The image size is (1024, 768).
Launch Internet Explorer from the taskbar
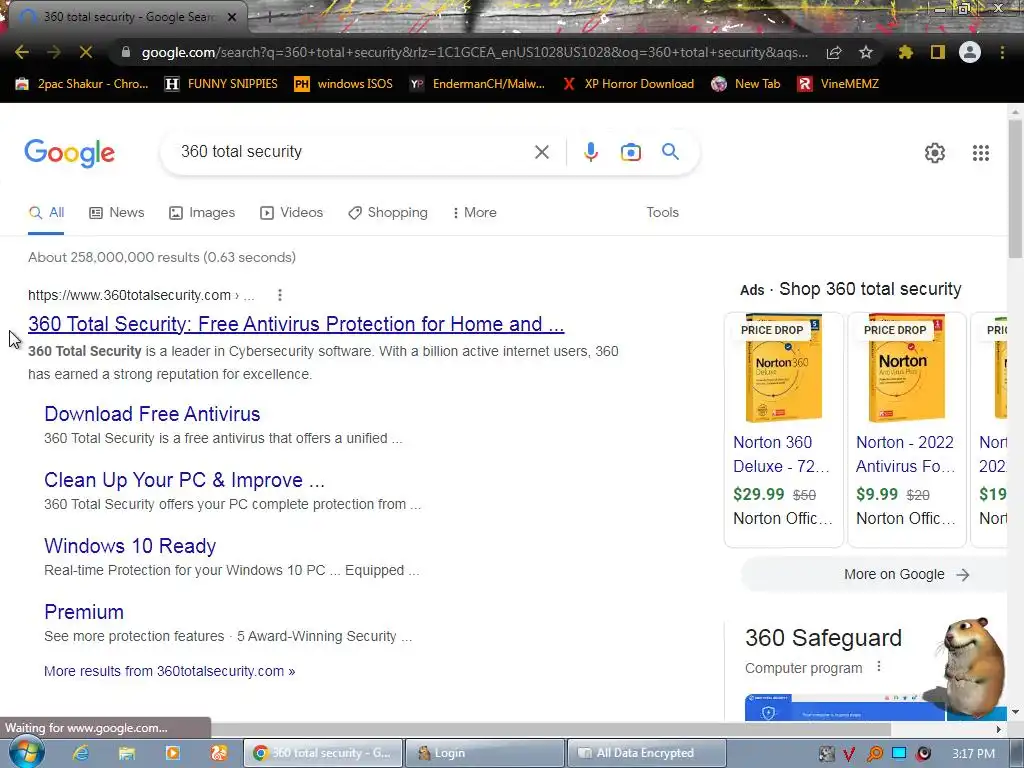point(80,753)
